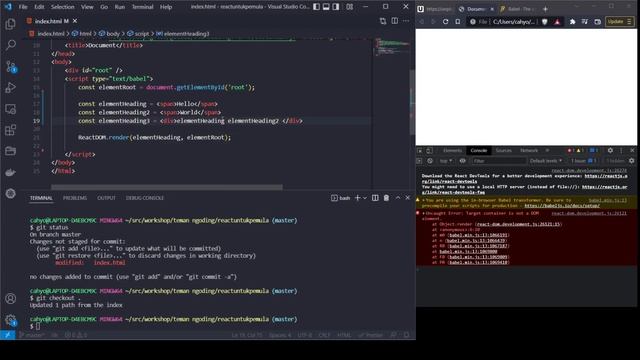The image size is (640, 360).
Task: Customize layout icon in VS Code title bar
Action: pyautogui.click(x=350, y=7)
